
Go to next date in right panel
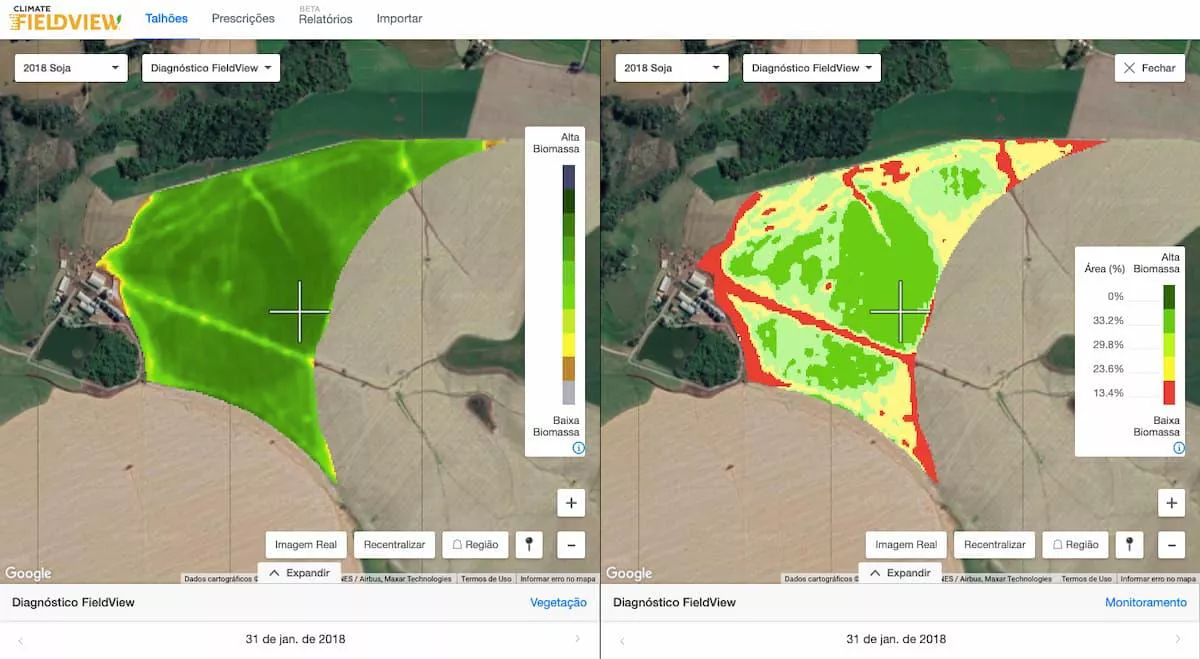[1177, 639]
